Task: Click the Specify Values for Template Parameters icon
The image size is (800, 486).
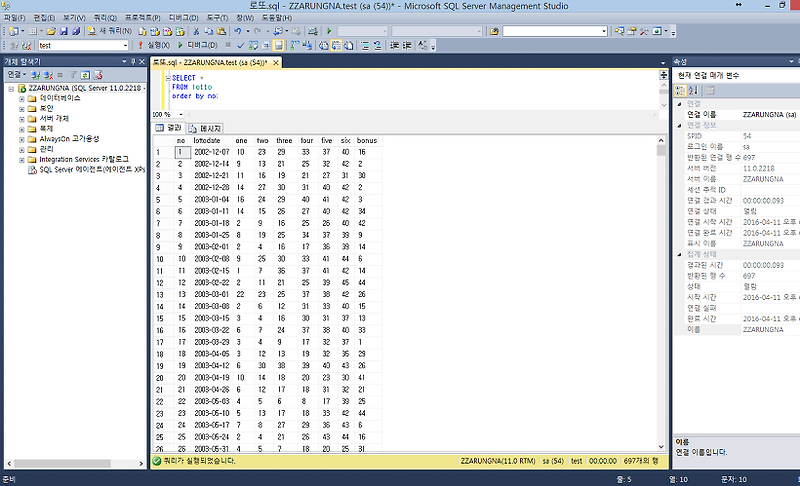Action: click(422, 45)
